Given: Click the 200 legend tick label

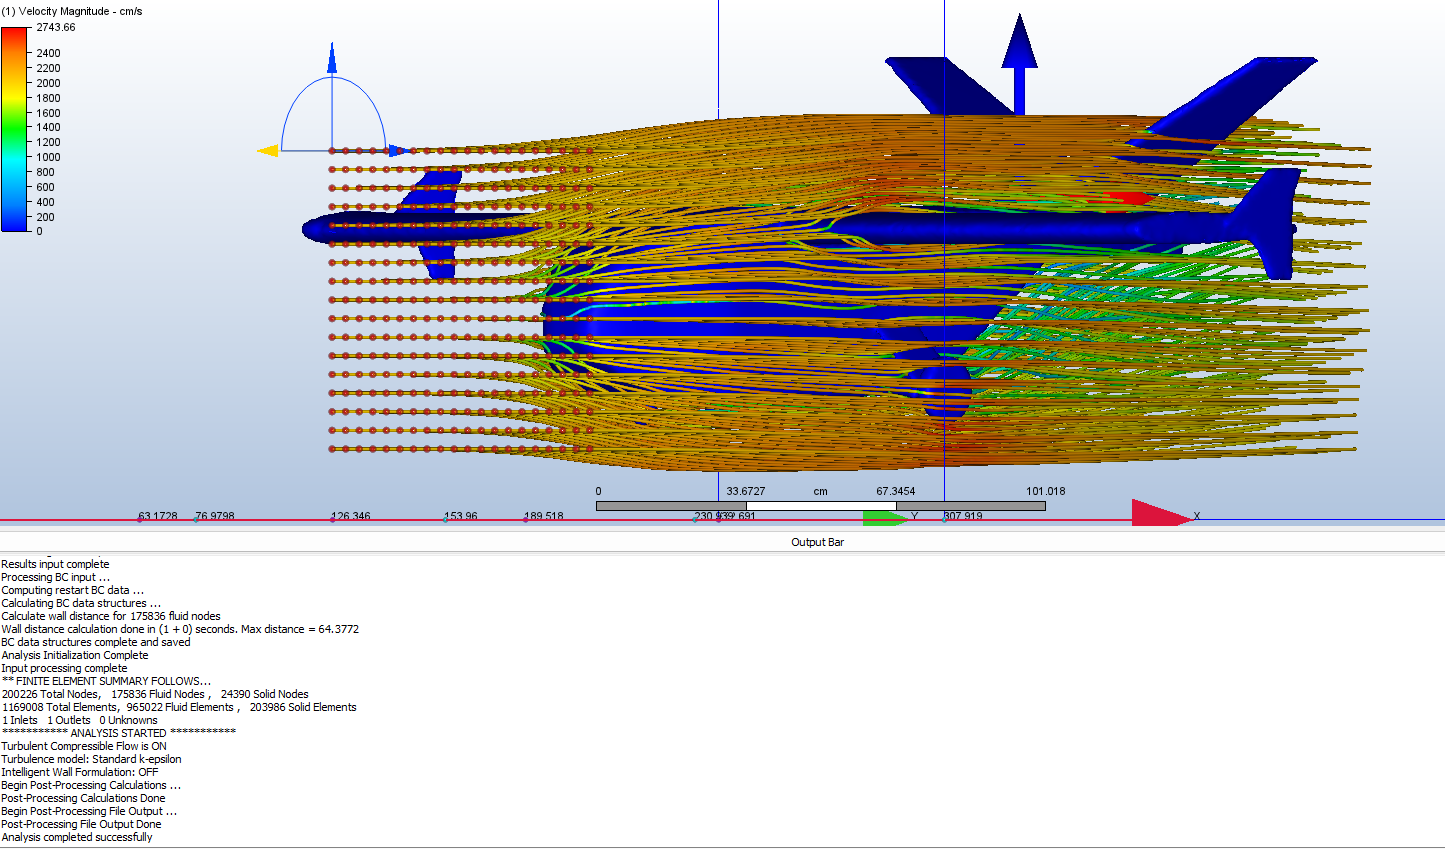Looking at the screenshot, I should point(45,217).
